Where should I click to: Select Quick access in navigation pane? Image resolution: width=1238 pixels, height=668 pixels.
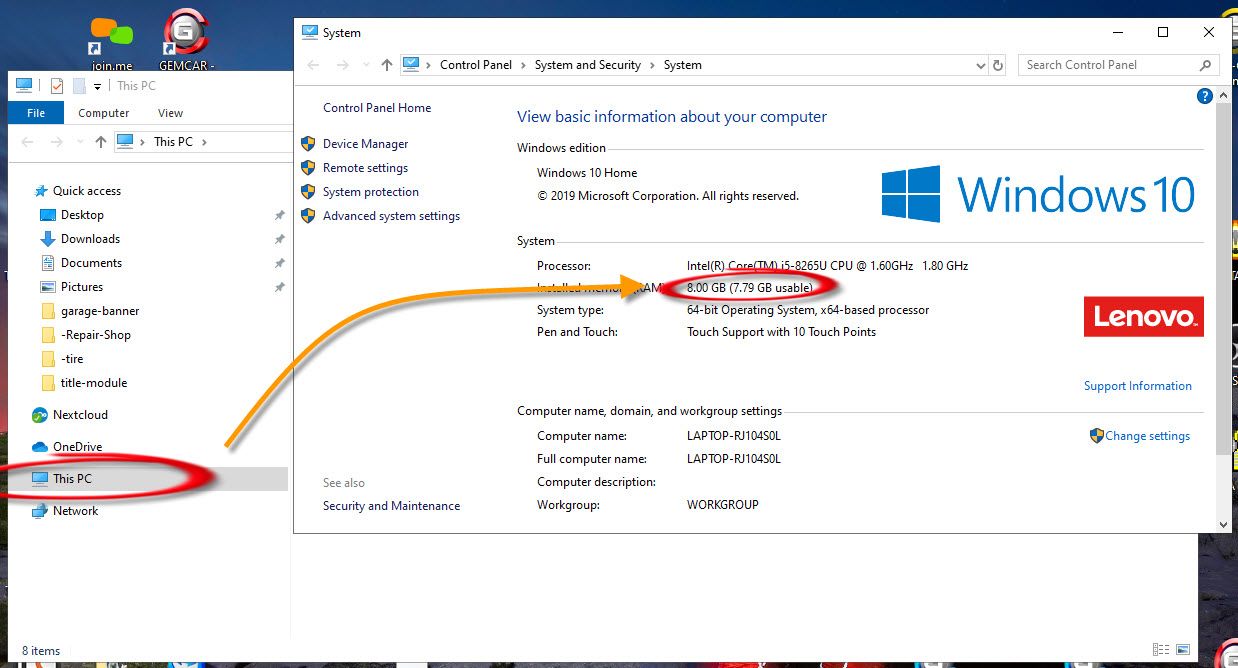[x=87, y=191]
